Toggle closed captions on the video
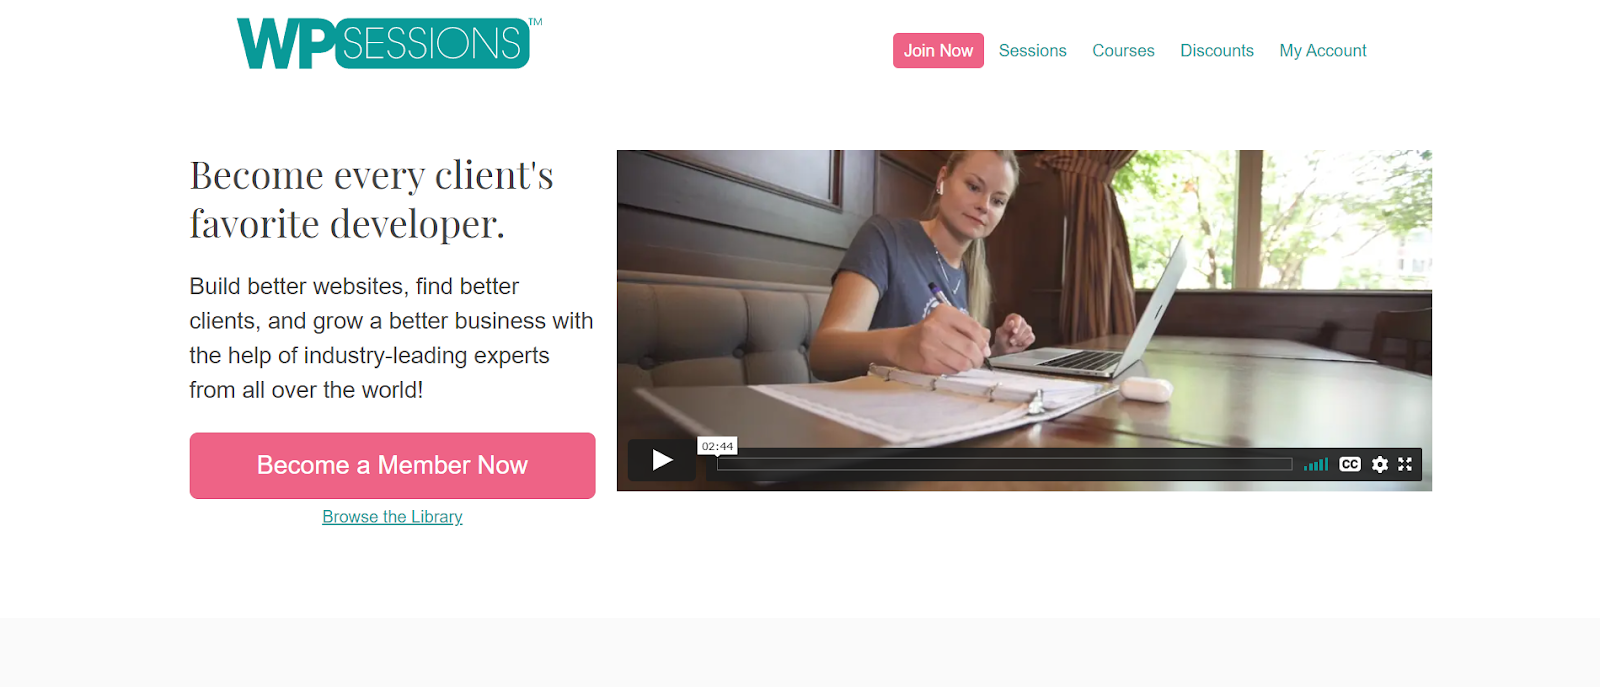 1350,464
